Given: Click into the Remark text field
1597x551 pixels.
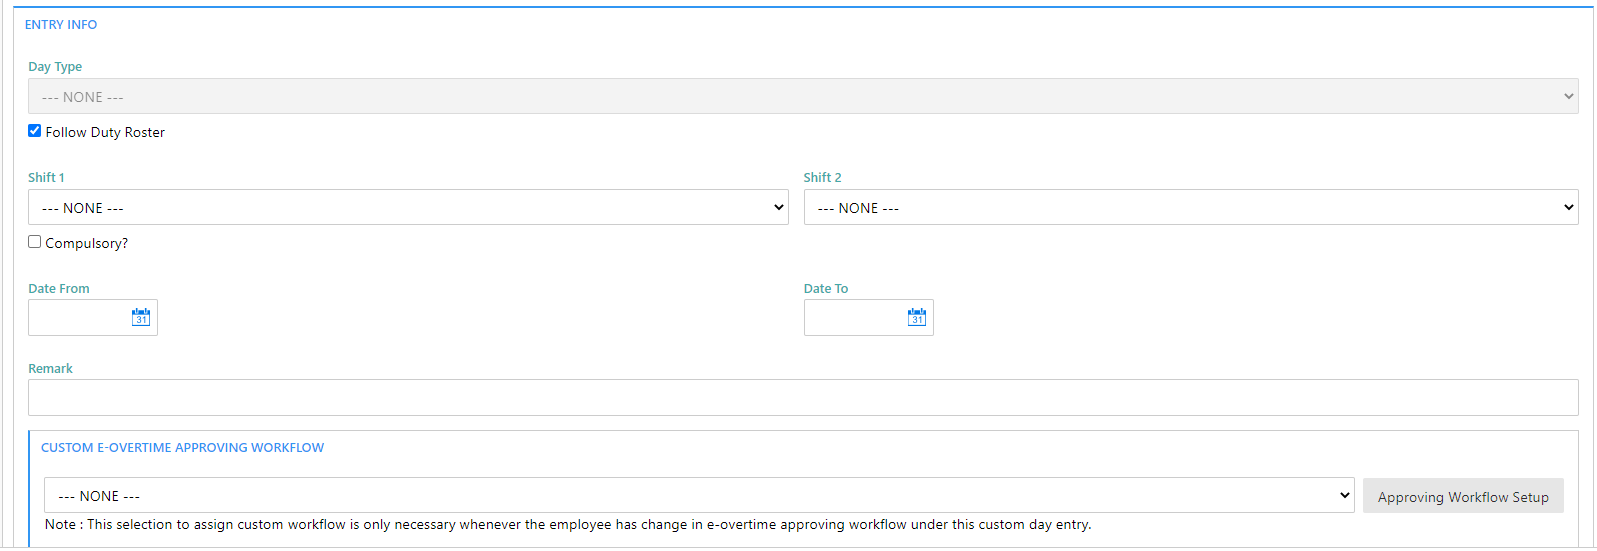Looking at the screenshot, I should (x=803, y=397).
